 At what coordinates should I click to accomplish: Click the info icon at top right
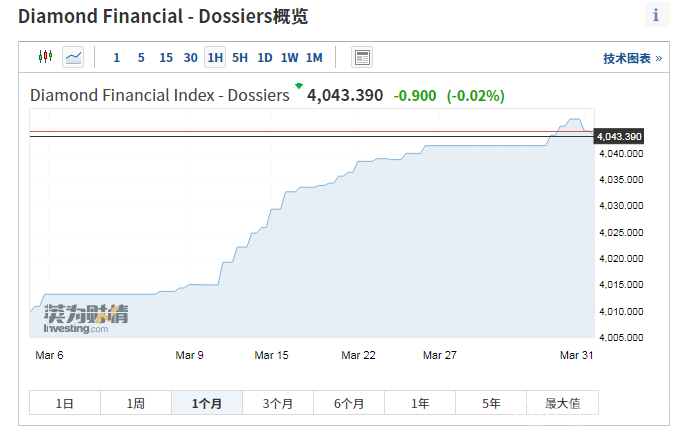coord(656,15)
